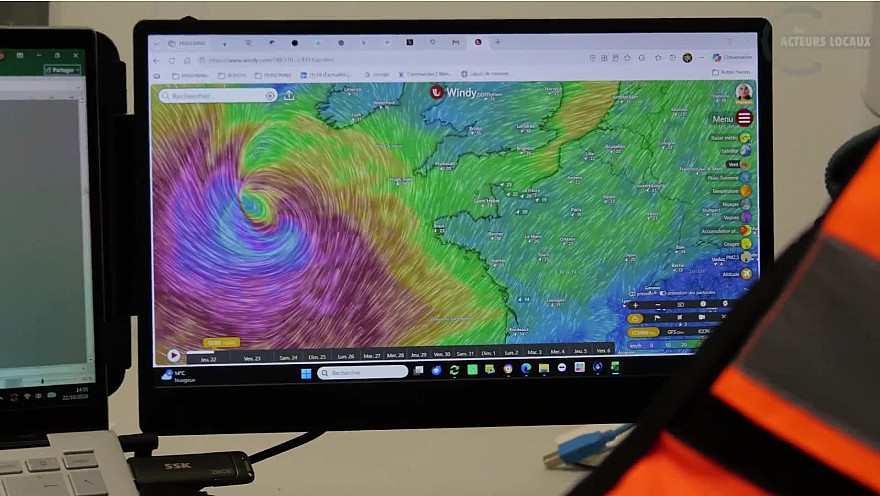880x496 pixels.
Task: Open the Windows Start menu
Action: pyautogui.click(x=306, y=373)
